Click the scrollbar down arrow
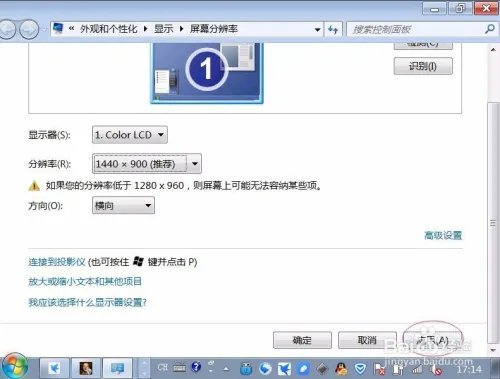The image size is (500, 379). pyautogui.click(x=493, y=350)
